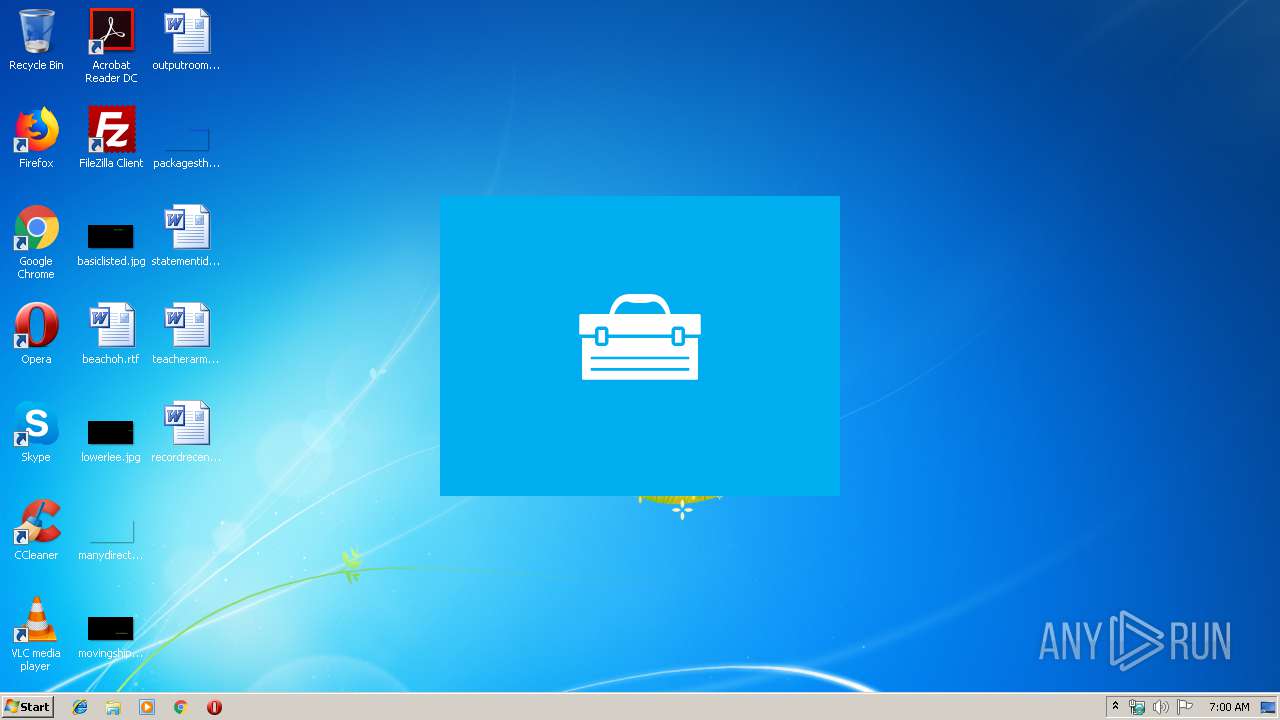Select the outputroom Word document icon
The height and width of the screenshot is (720, 1280).
pos(186,40)
